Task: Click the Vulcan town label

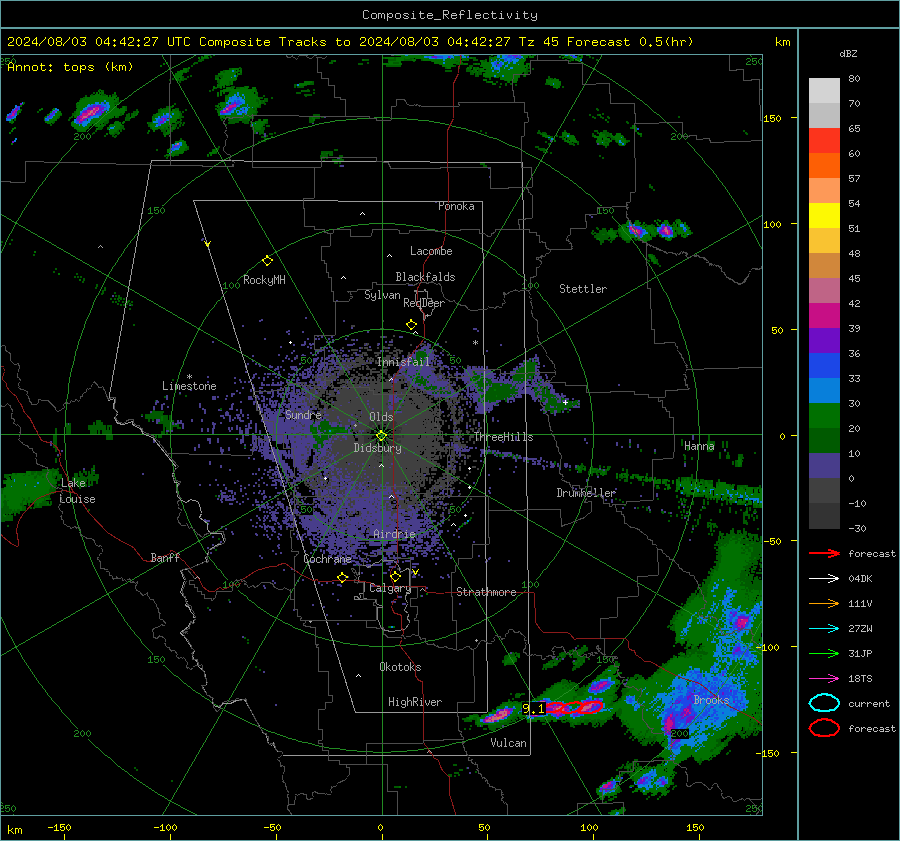Action: click(x=508, y=743)
